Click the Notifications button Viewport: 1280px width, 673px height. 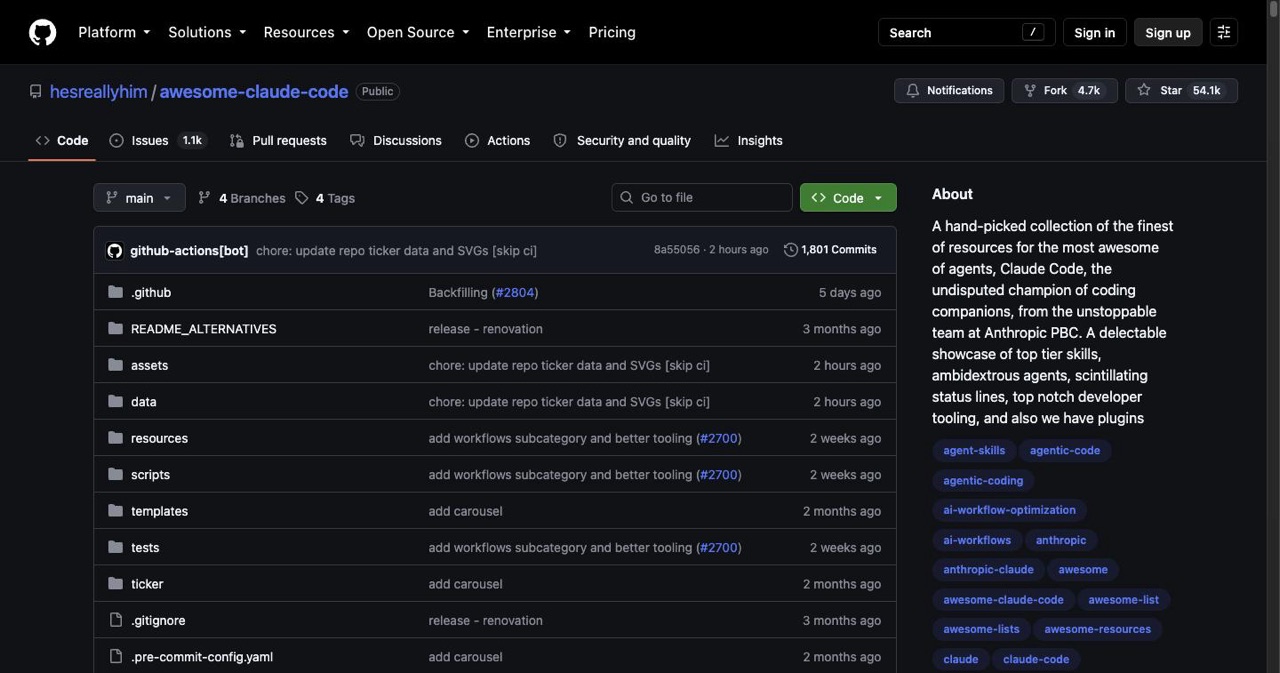(x=949, y=91)
